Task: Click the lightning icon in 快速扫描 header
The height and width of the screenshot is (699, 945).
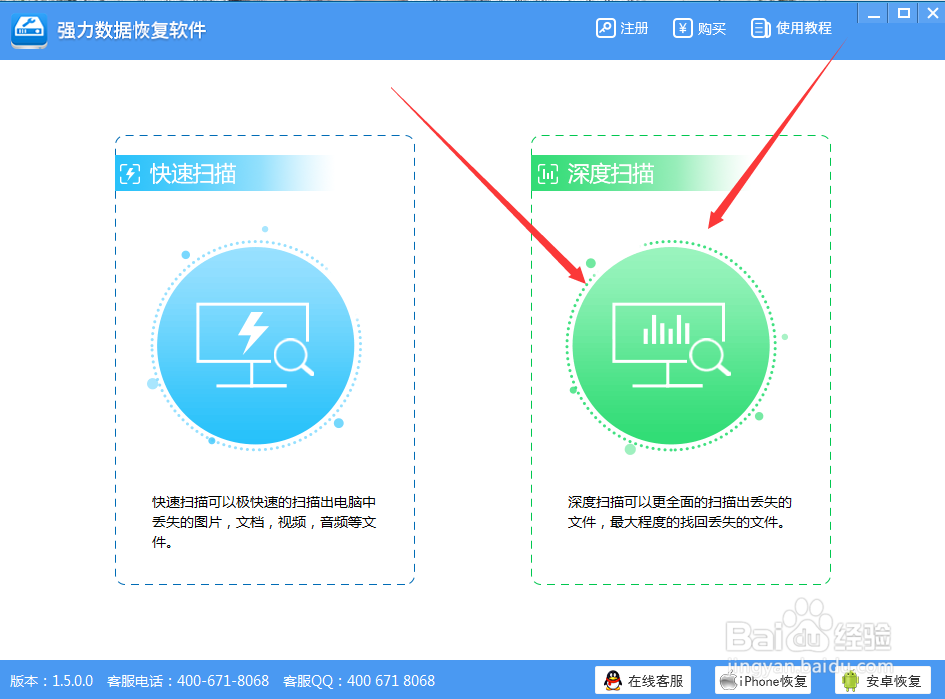Action: [x=130, y=174]
